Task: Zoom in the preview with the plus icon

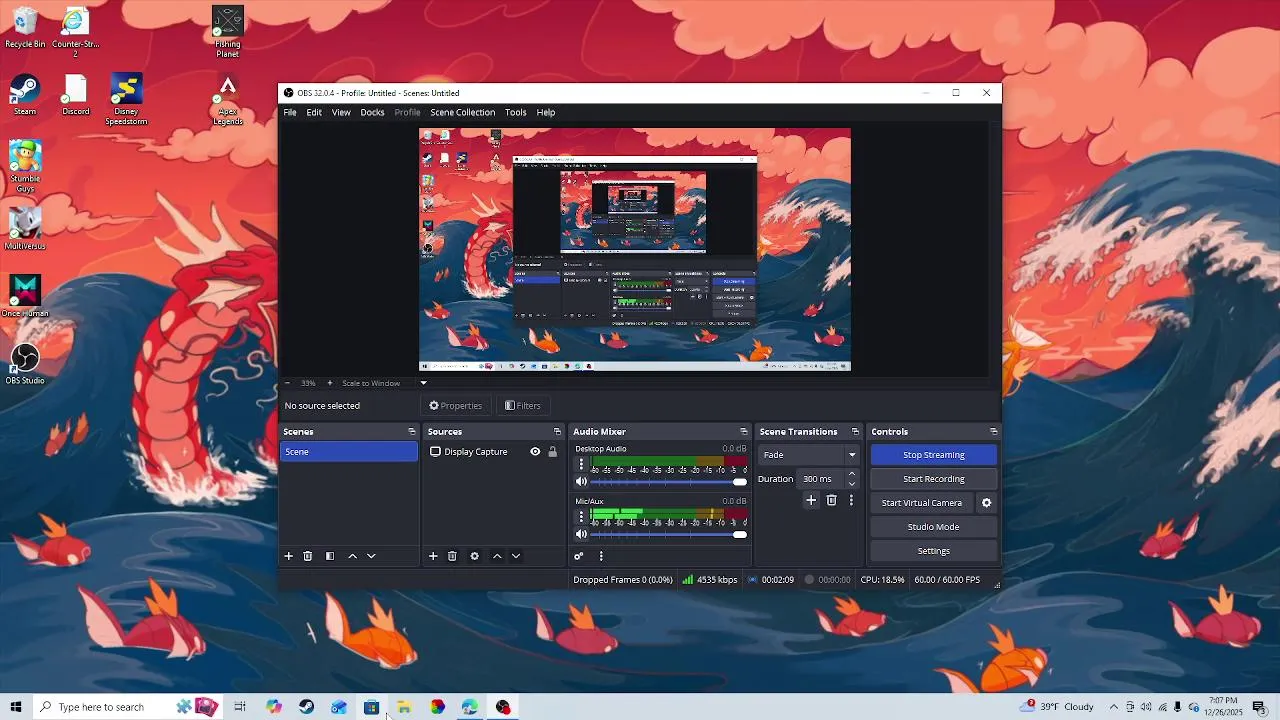Action: [330, 383]
